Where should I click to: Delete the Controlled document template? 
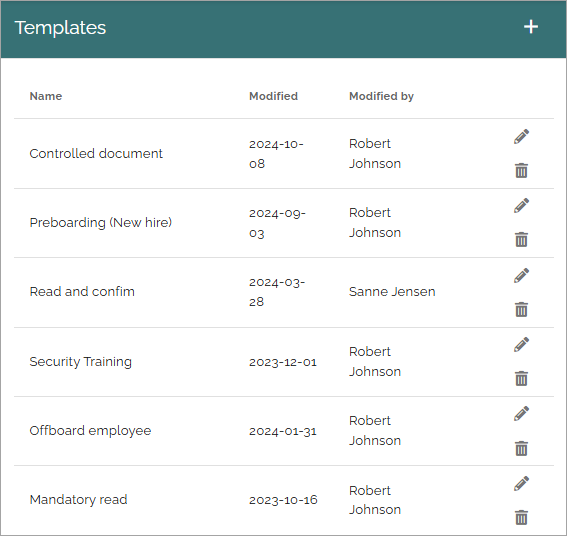tap(521, 171)
